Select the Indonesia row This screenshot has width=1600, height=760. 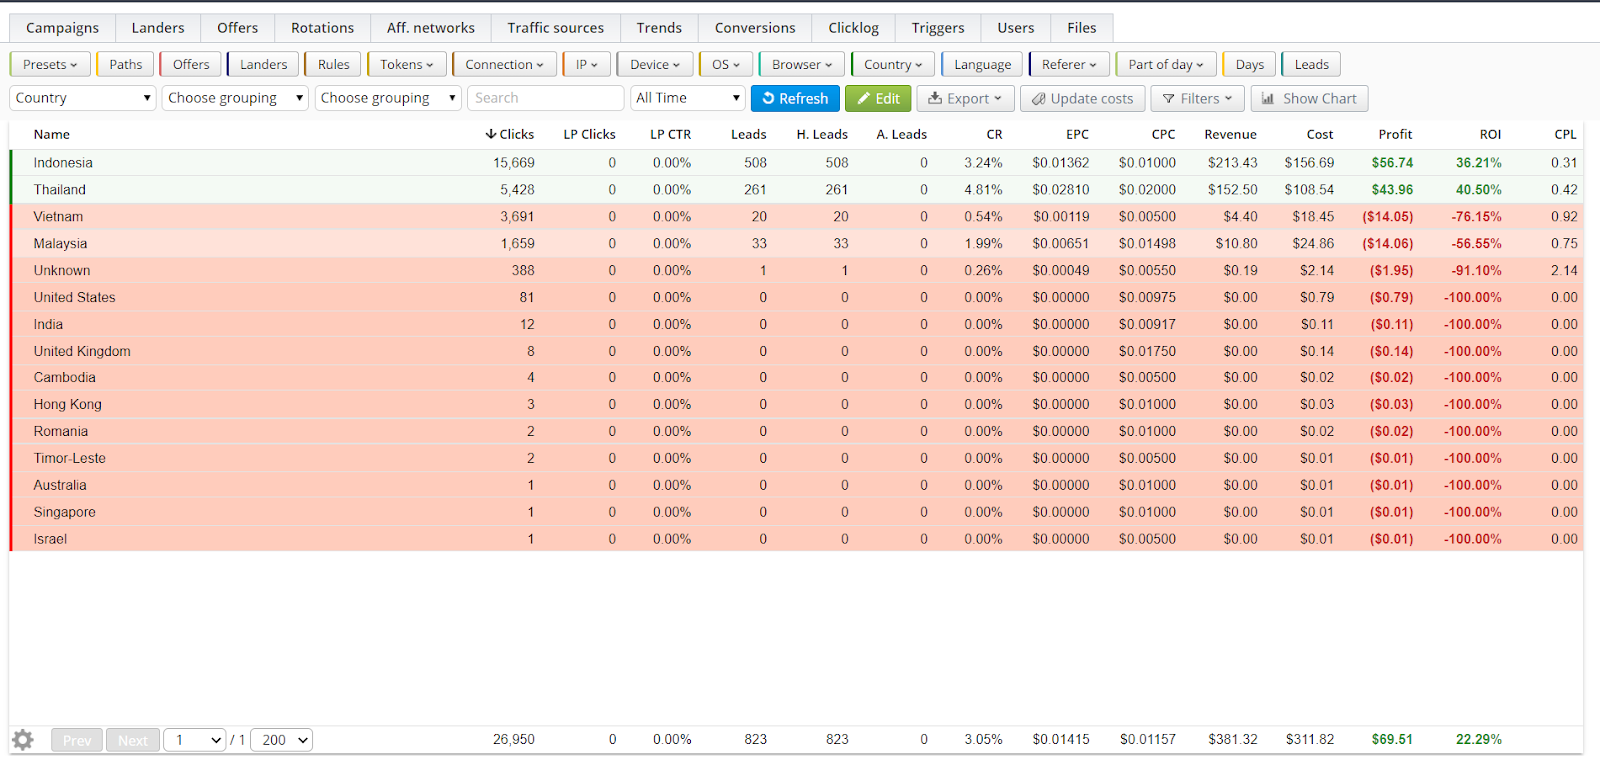coord(796,162)
